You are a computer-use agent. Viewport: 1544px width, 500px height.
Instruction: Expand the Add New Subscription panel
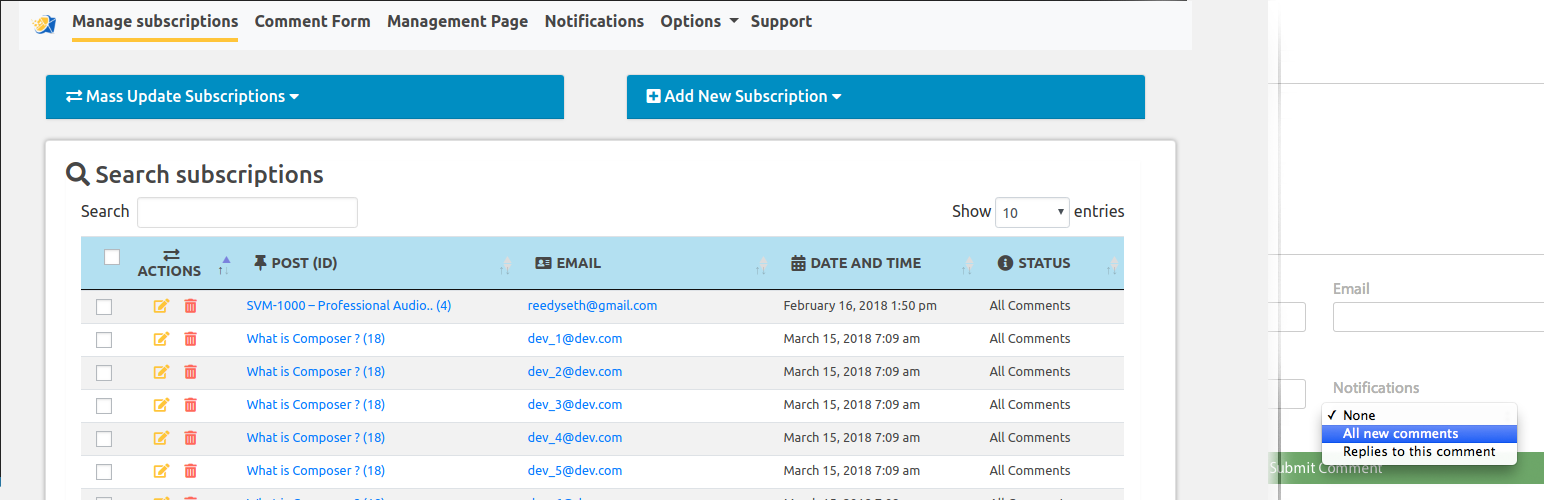[x=744, y=97]
